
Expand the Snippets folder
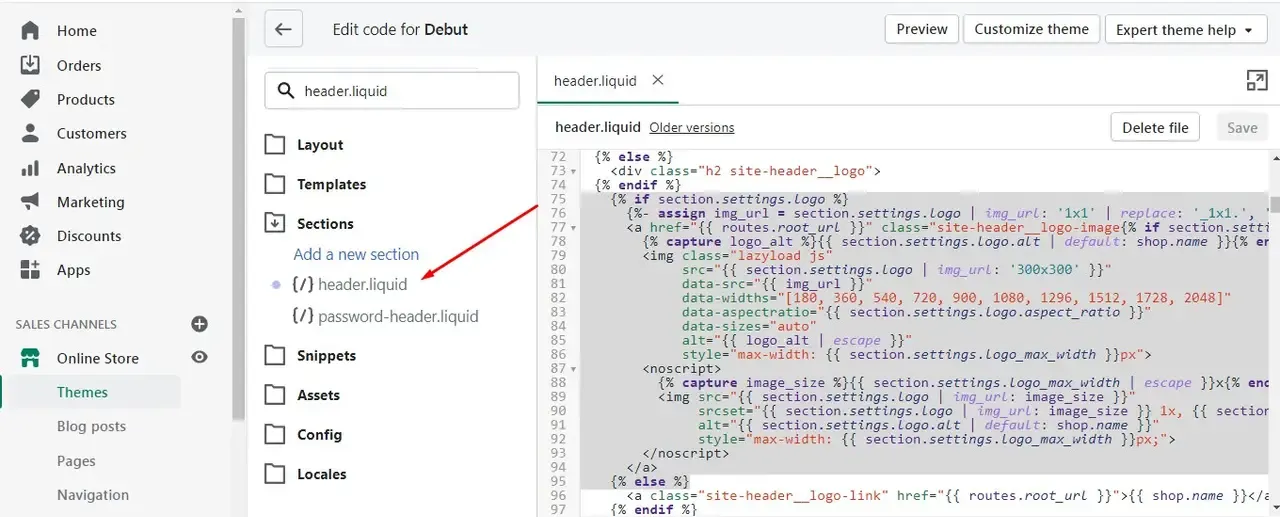[310, 356]
